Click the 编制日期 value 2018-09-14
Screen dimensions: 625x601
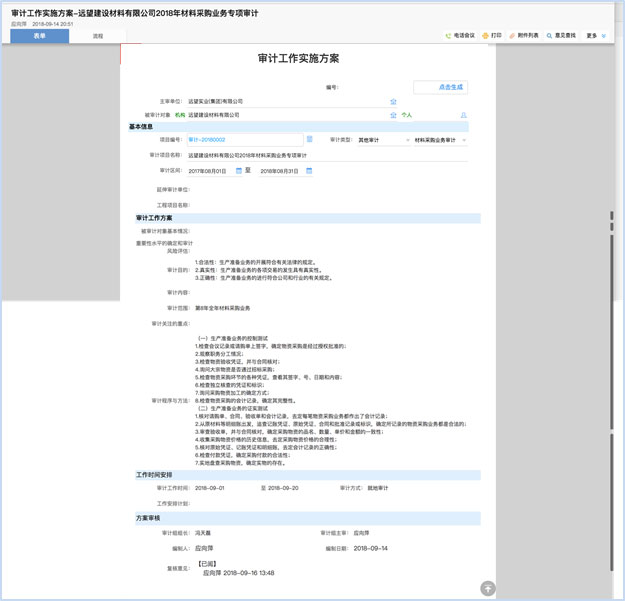pyautogui.click(x=371, y=548)
